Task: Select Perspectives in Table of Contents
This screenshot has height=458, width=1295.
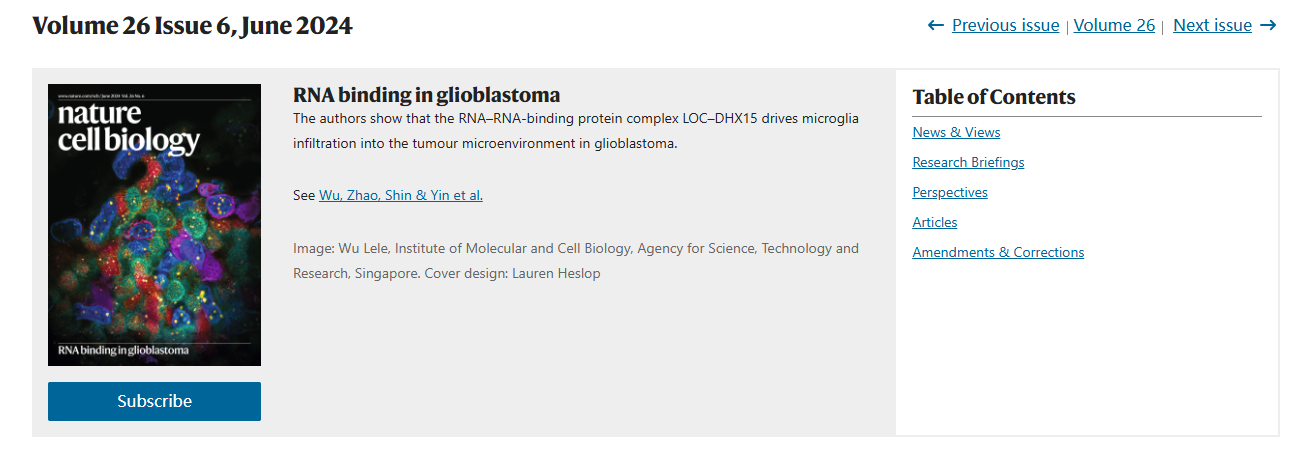Action: (950, 192)
